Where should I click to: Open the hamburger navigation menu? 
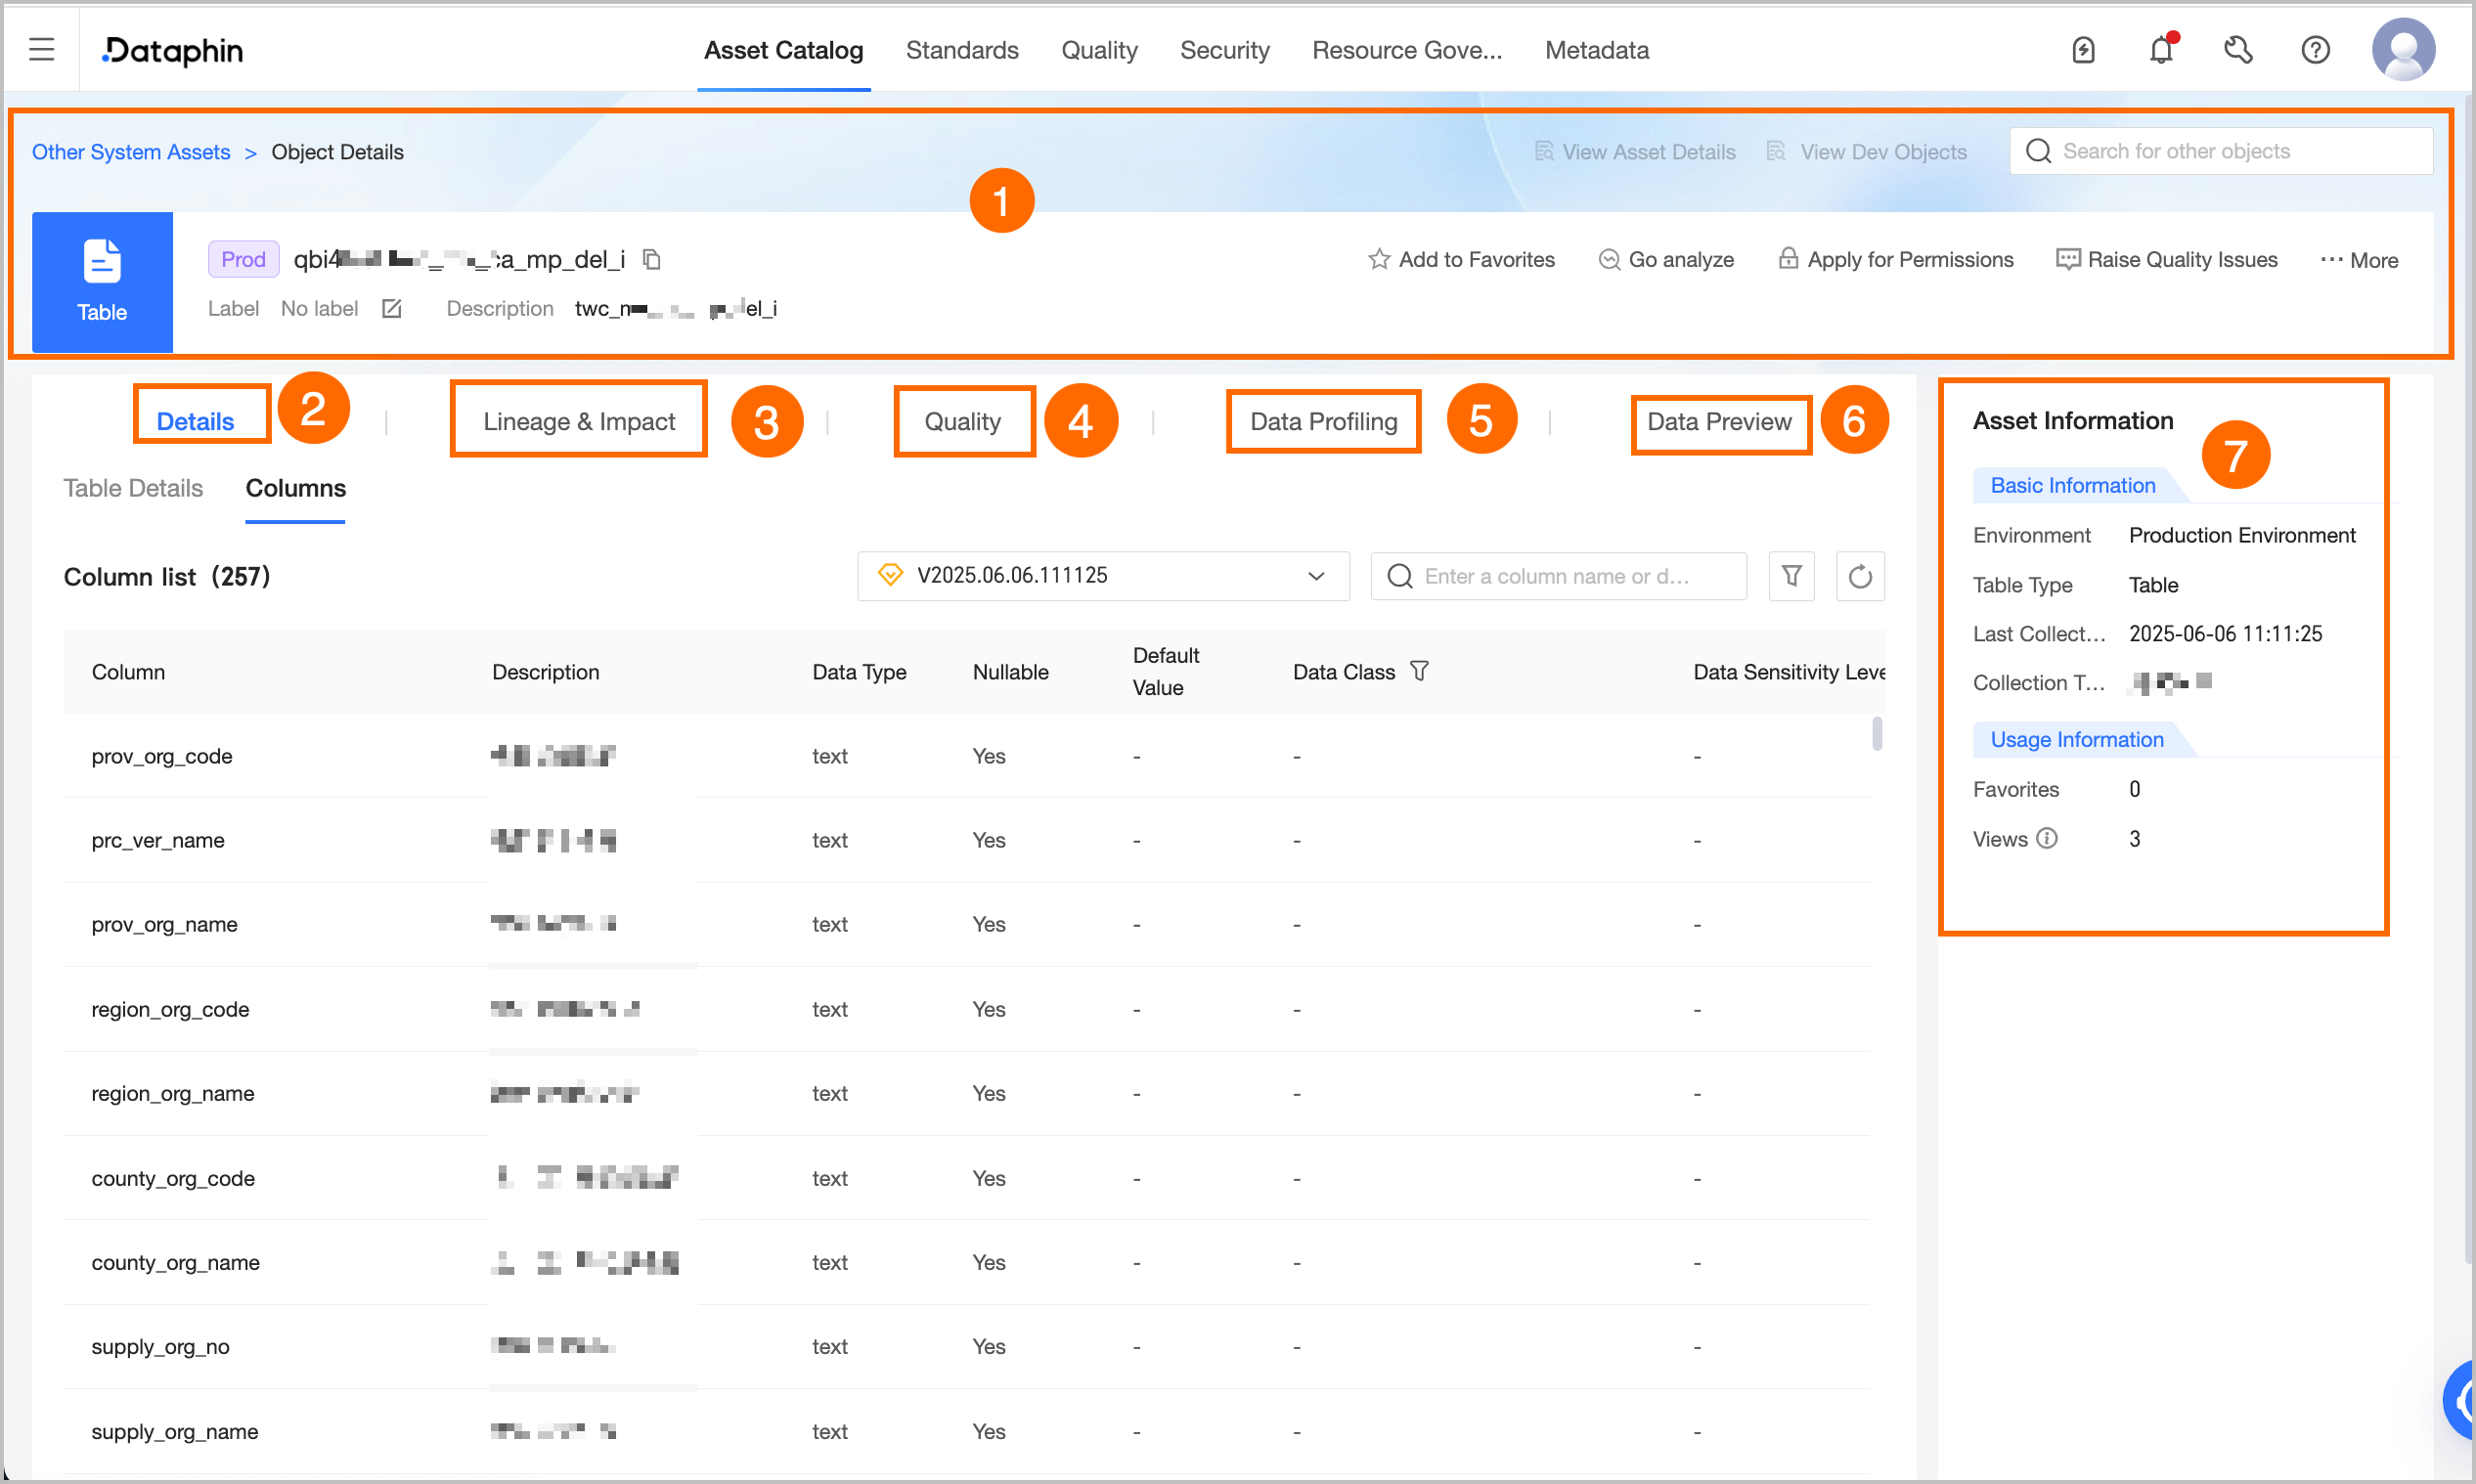(x=41, y=49)
